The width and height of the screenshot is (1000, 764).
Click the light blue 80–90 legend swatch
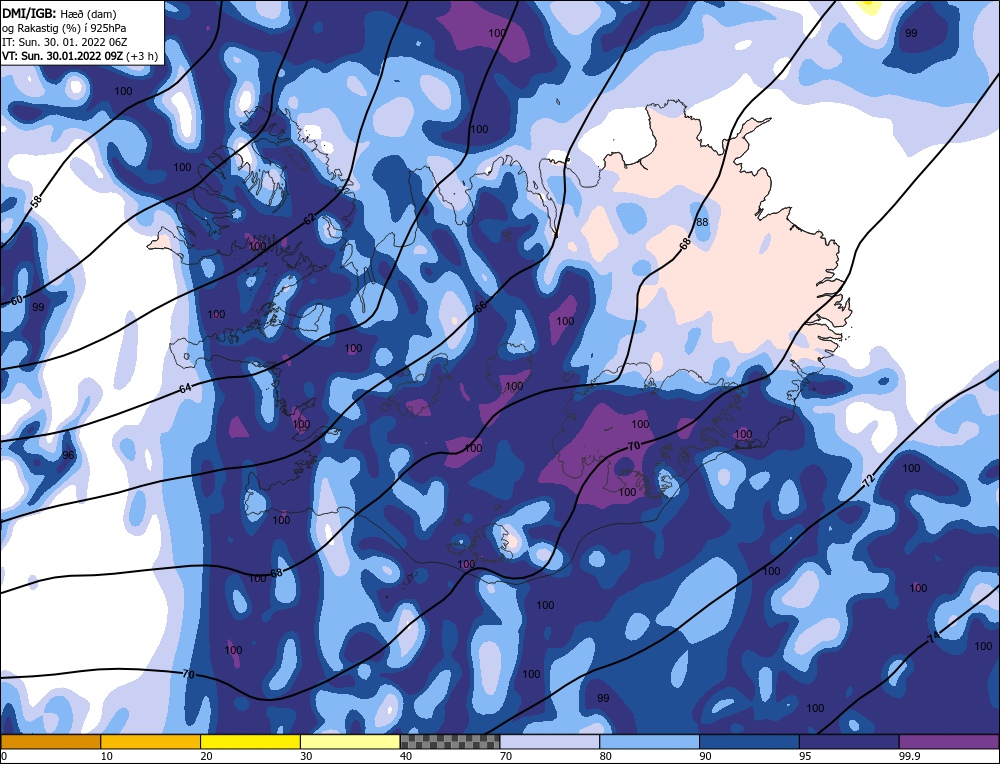tap(649, 741)
